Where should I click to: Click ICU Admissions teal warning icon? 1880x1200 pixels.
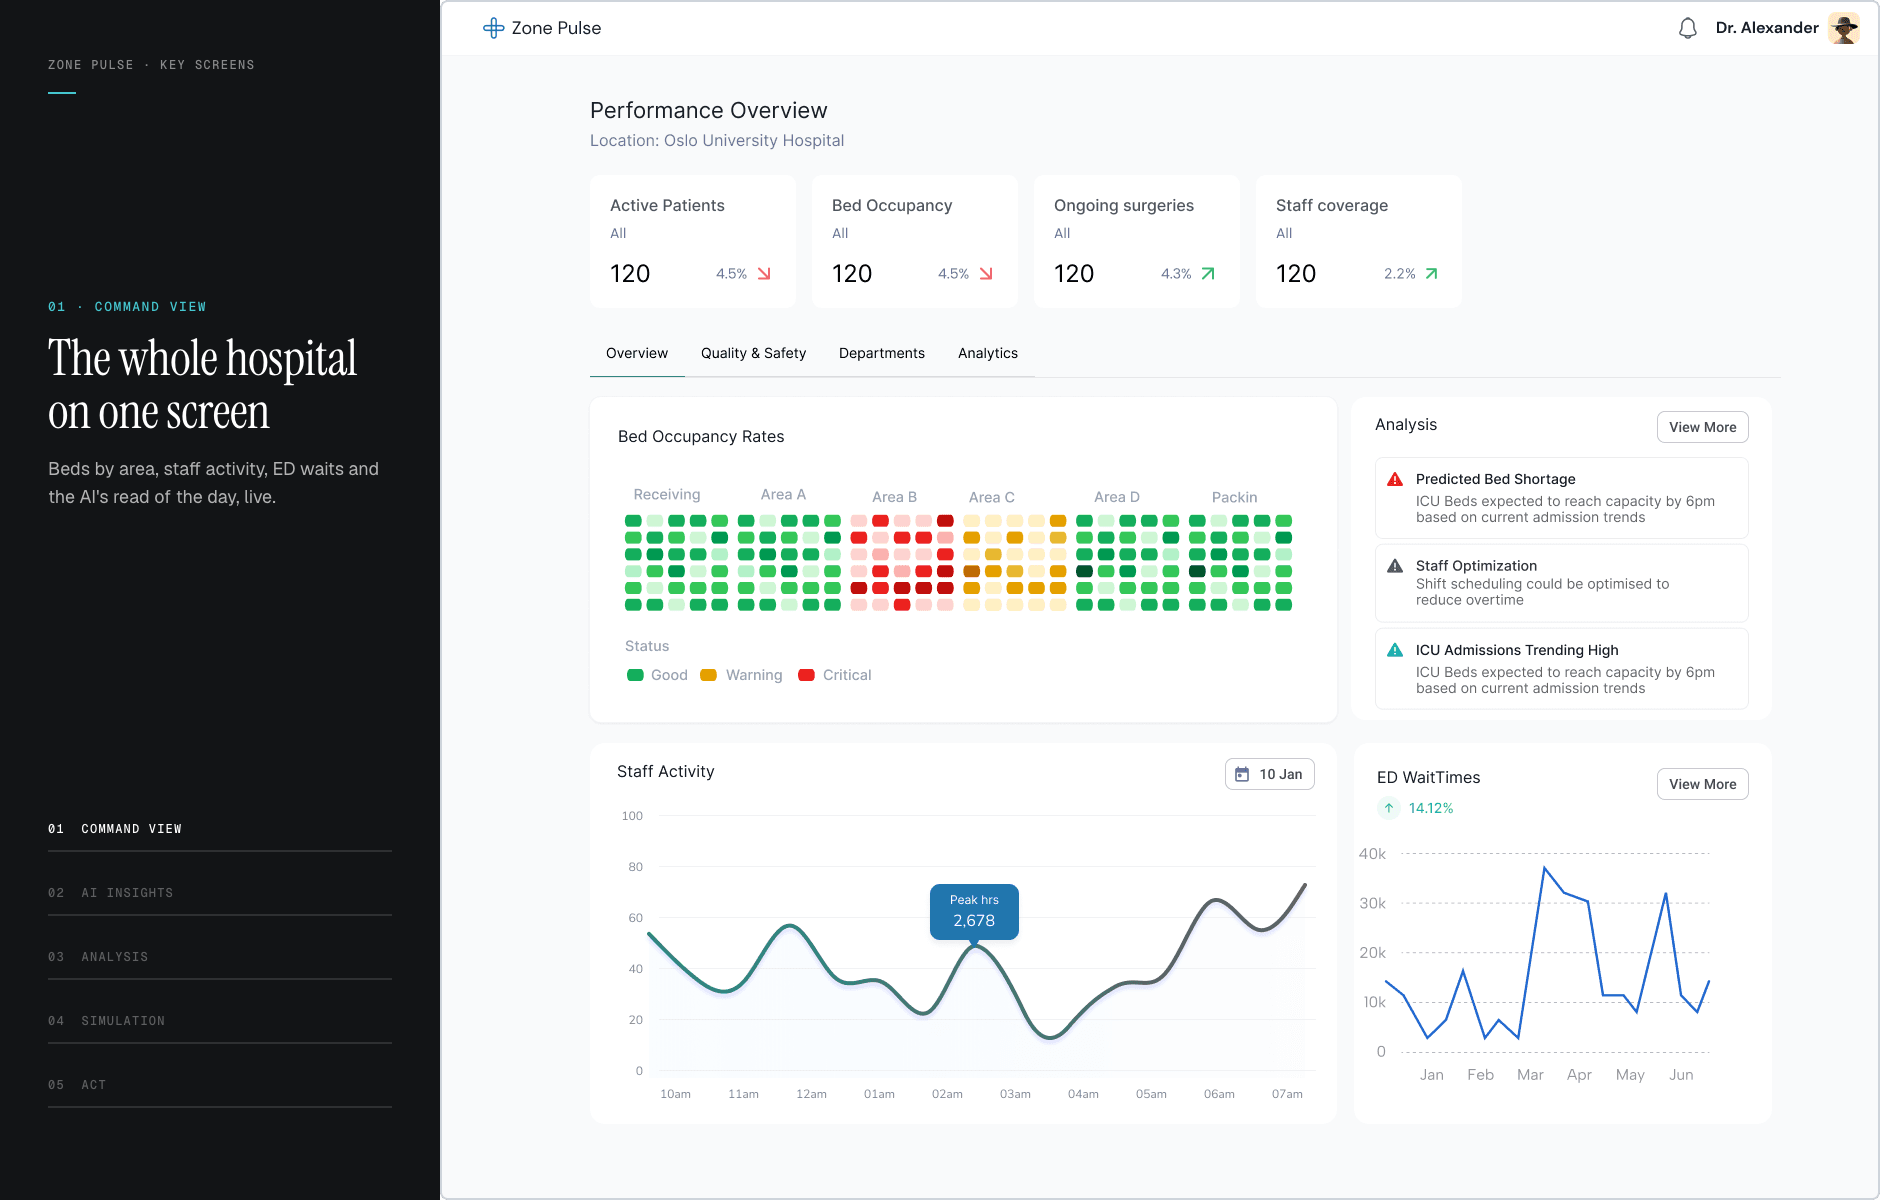pos(1395,650)
